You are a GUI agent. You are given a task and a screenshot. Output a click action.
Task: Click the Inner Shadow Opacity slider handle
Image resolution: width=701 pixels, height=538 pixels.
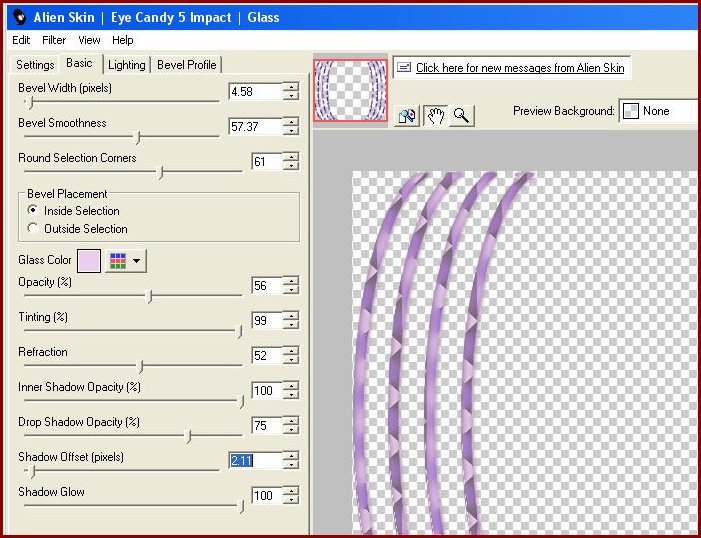(x=241, y=401)
